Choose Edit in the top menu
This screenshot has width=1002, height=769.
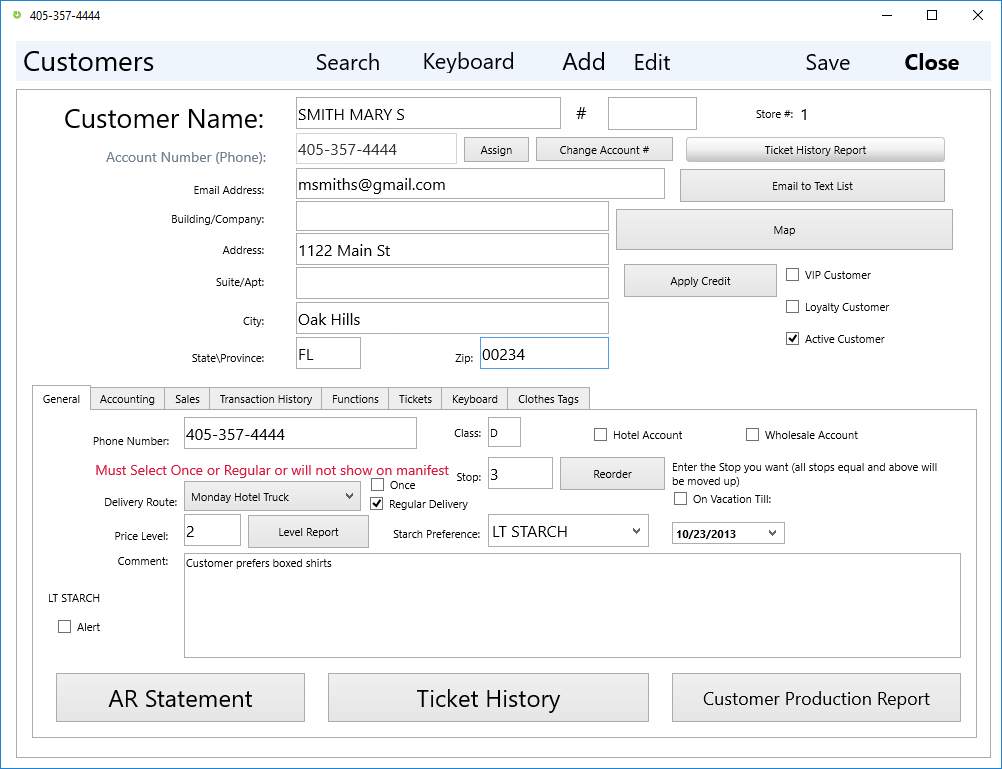(652, 62)
